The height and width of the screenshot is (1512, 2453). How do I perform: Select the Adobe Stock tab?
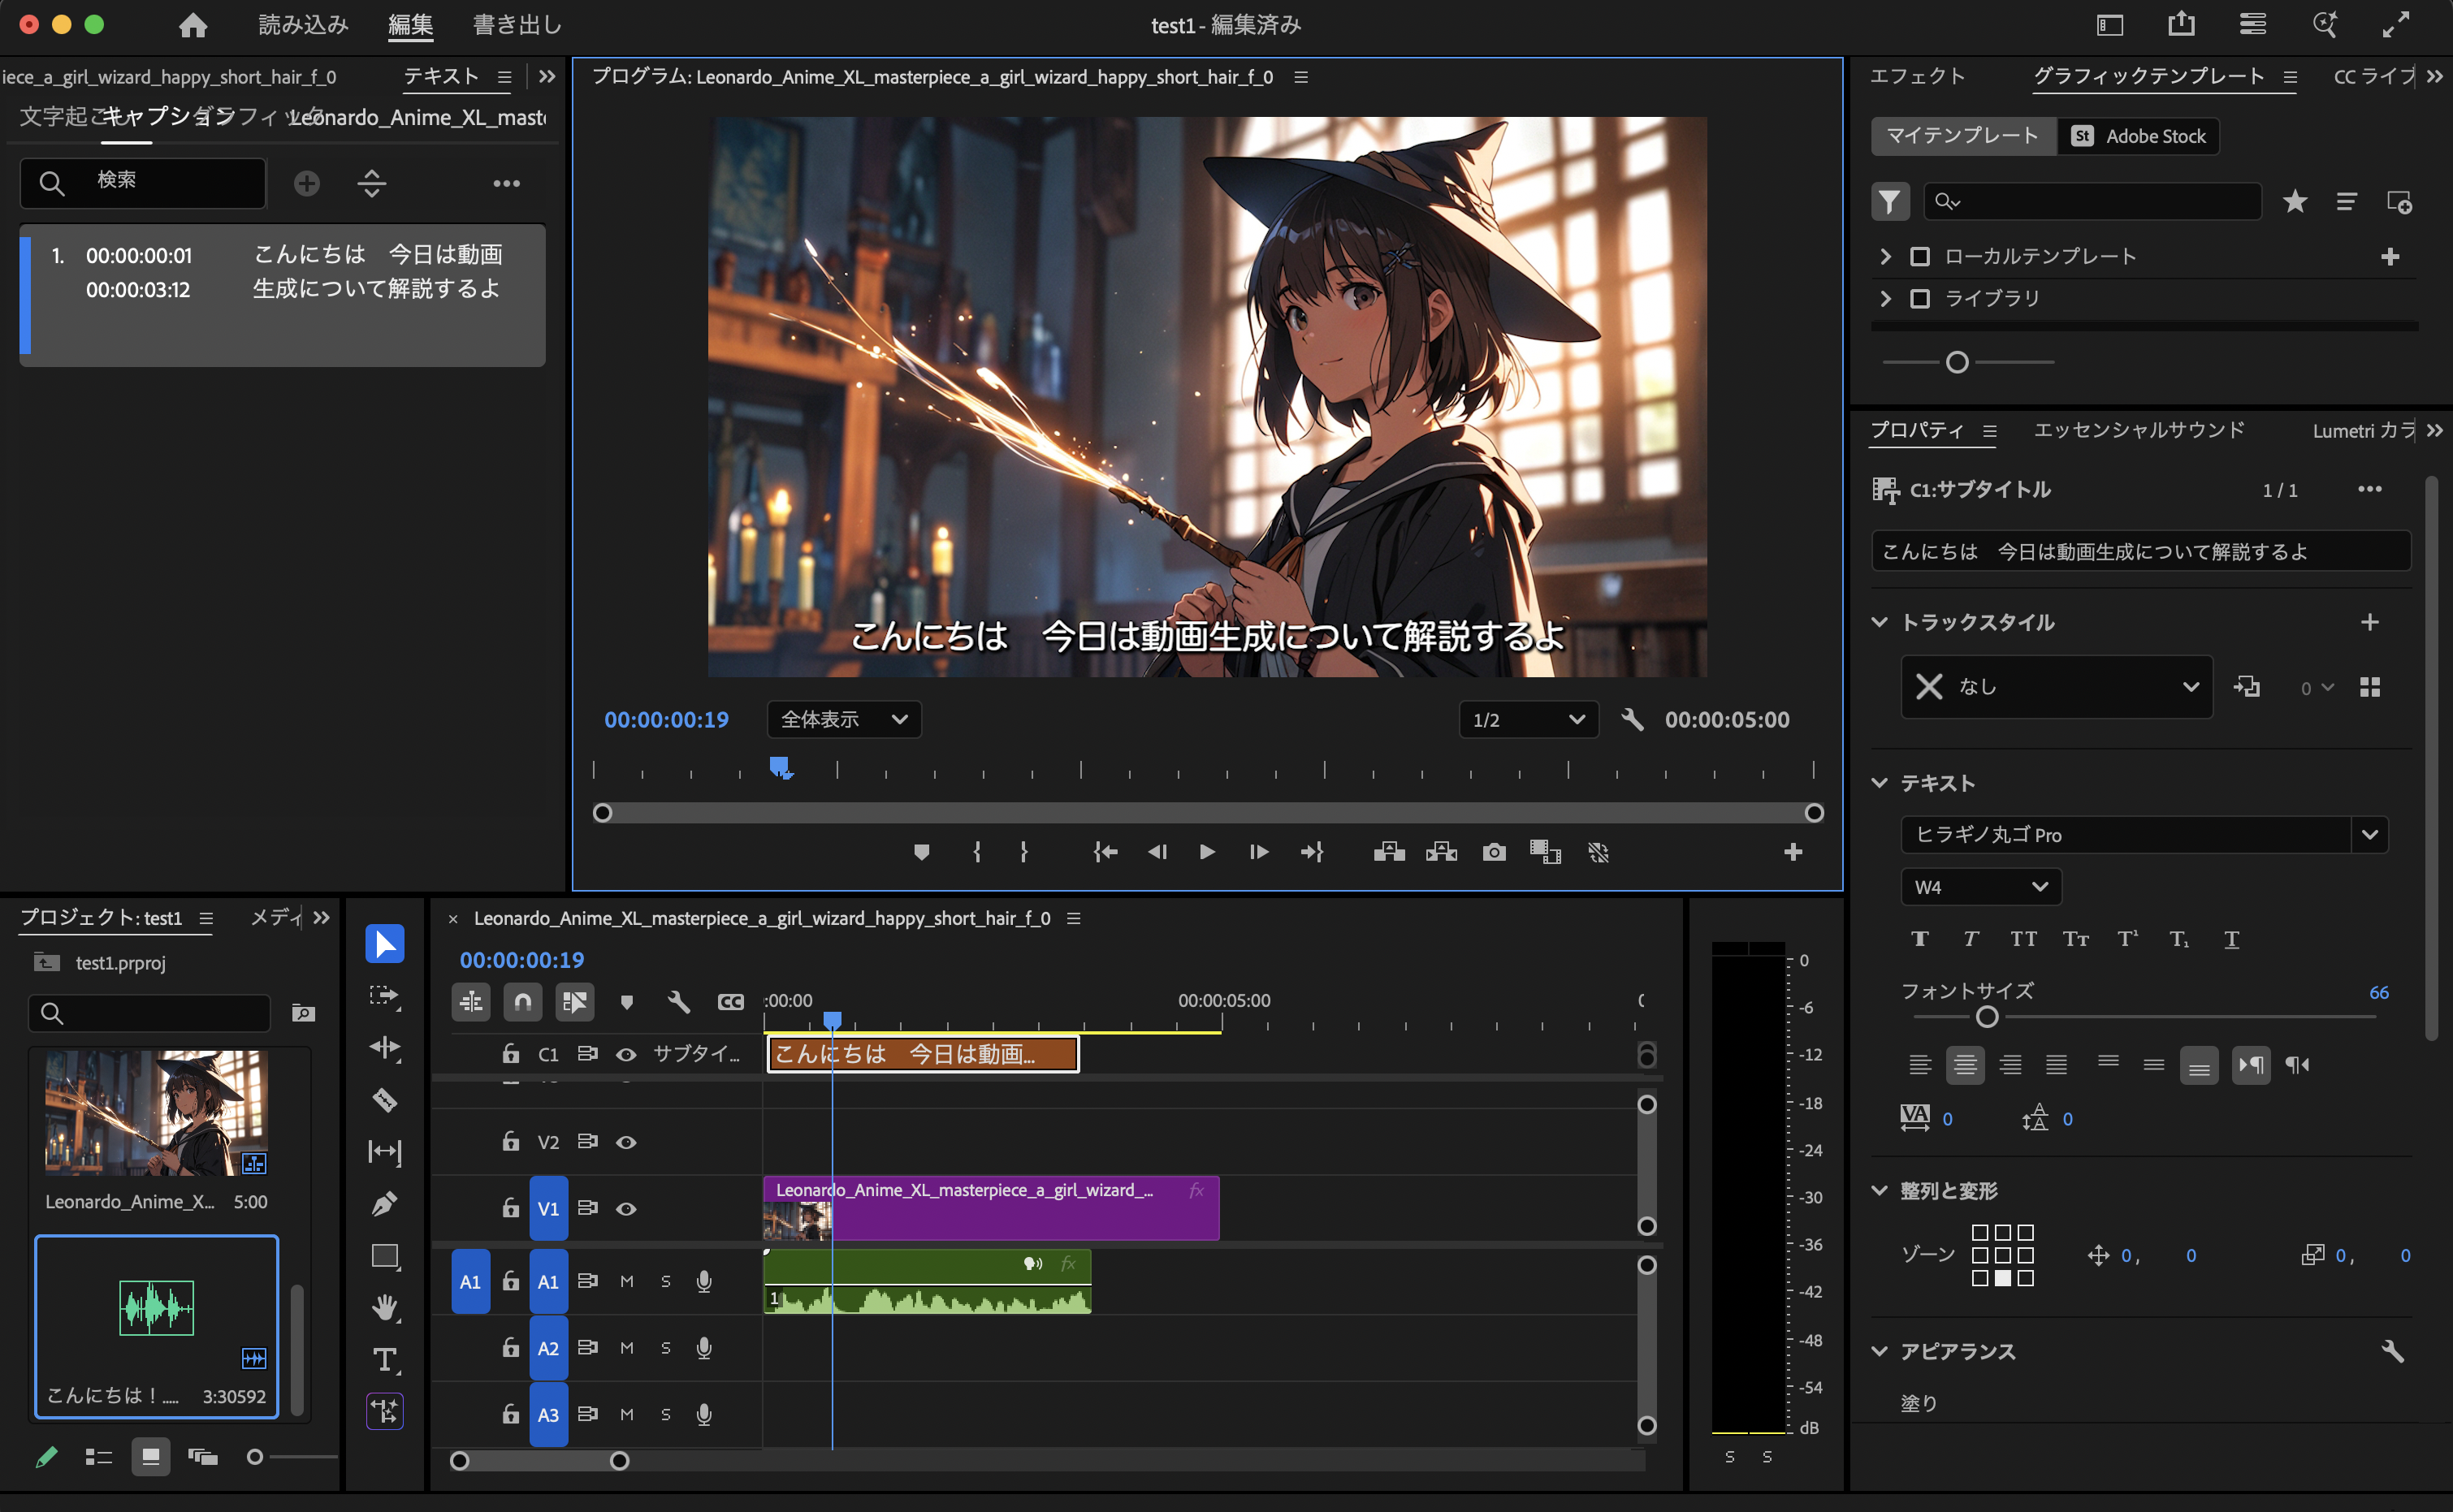pos(2139,136)
